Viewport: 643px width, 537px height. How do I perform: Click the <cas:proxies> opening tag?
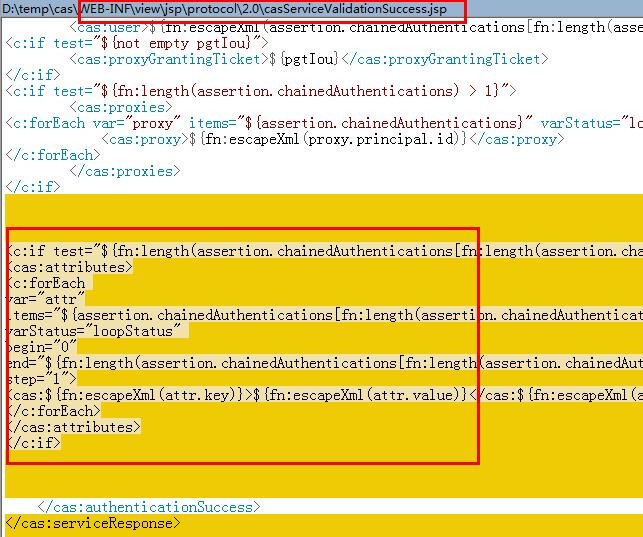coord(121,107)
